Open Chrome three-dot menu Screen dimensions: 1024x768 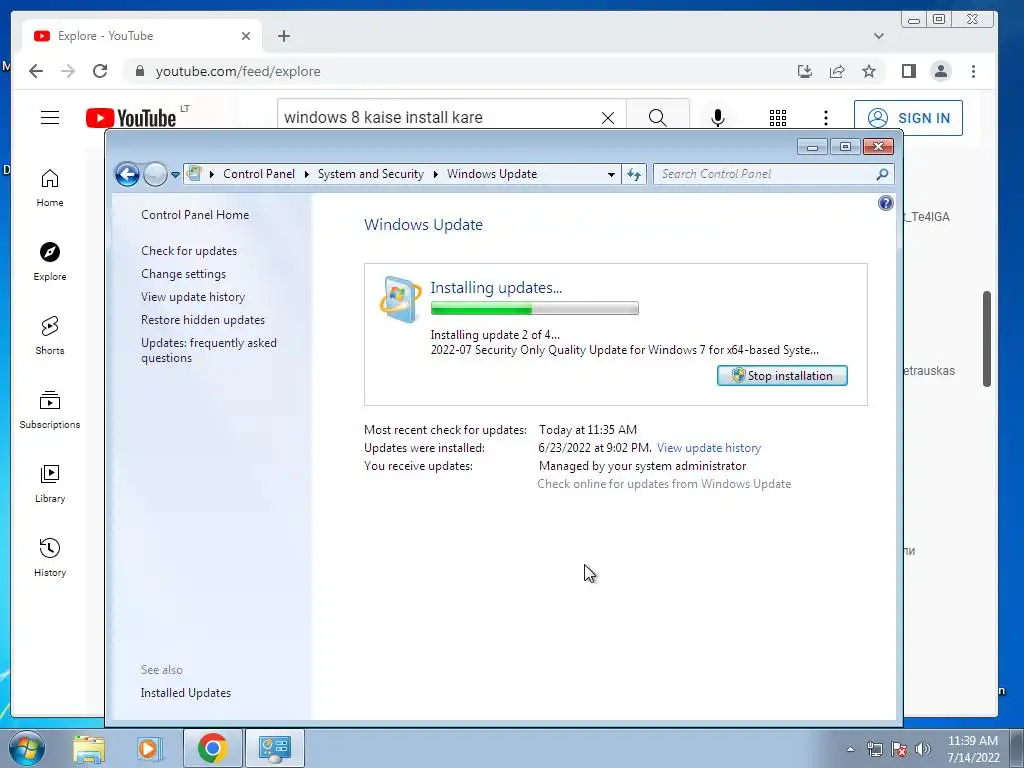pos(973,71)
